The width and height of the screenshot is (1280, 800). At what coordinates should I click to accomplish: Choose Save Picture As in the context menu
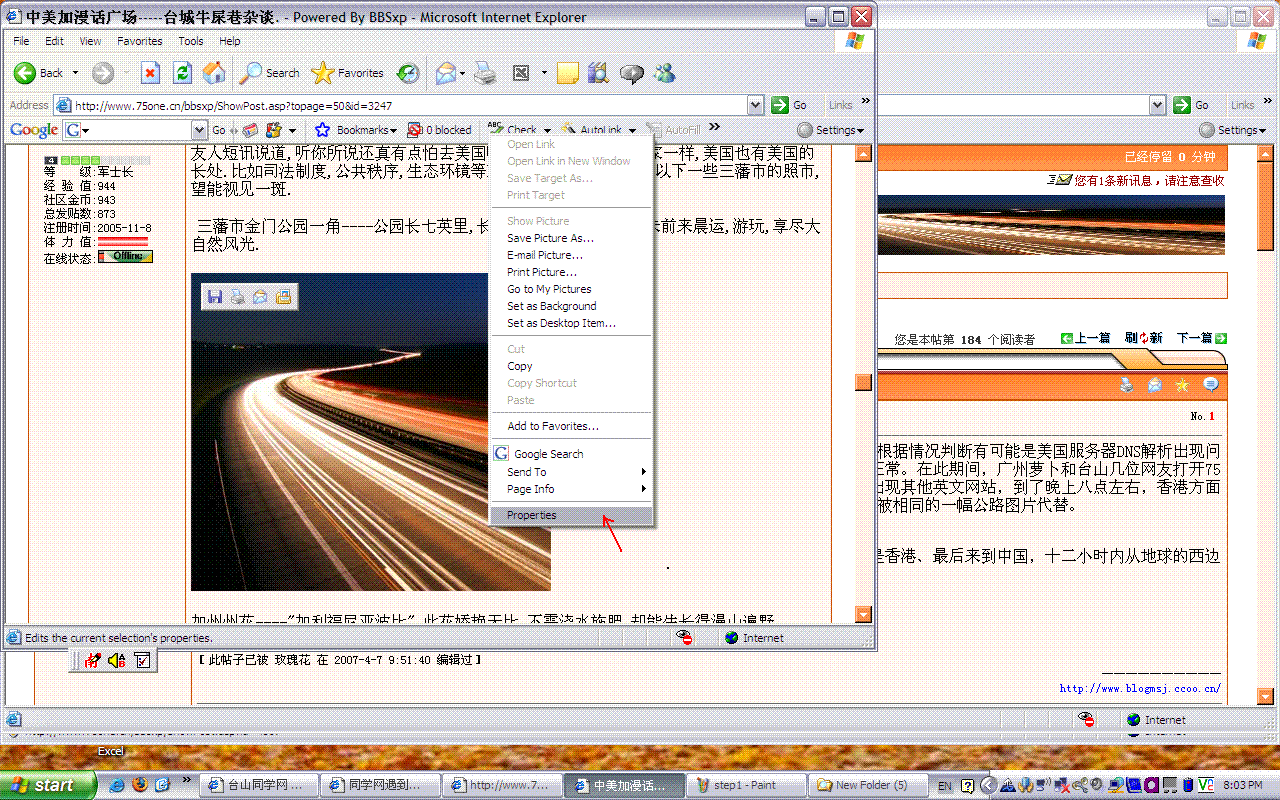[550, 238]
